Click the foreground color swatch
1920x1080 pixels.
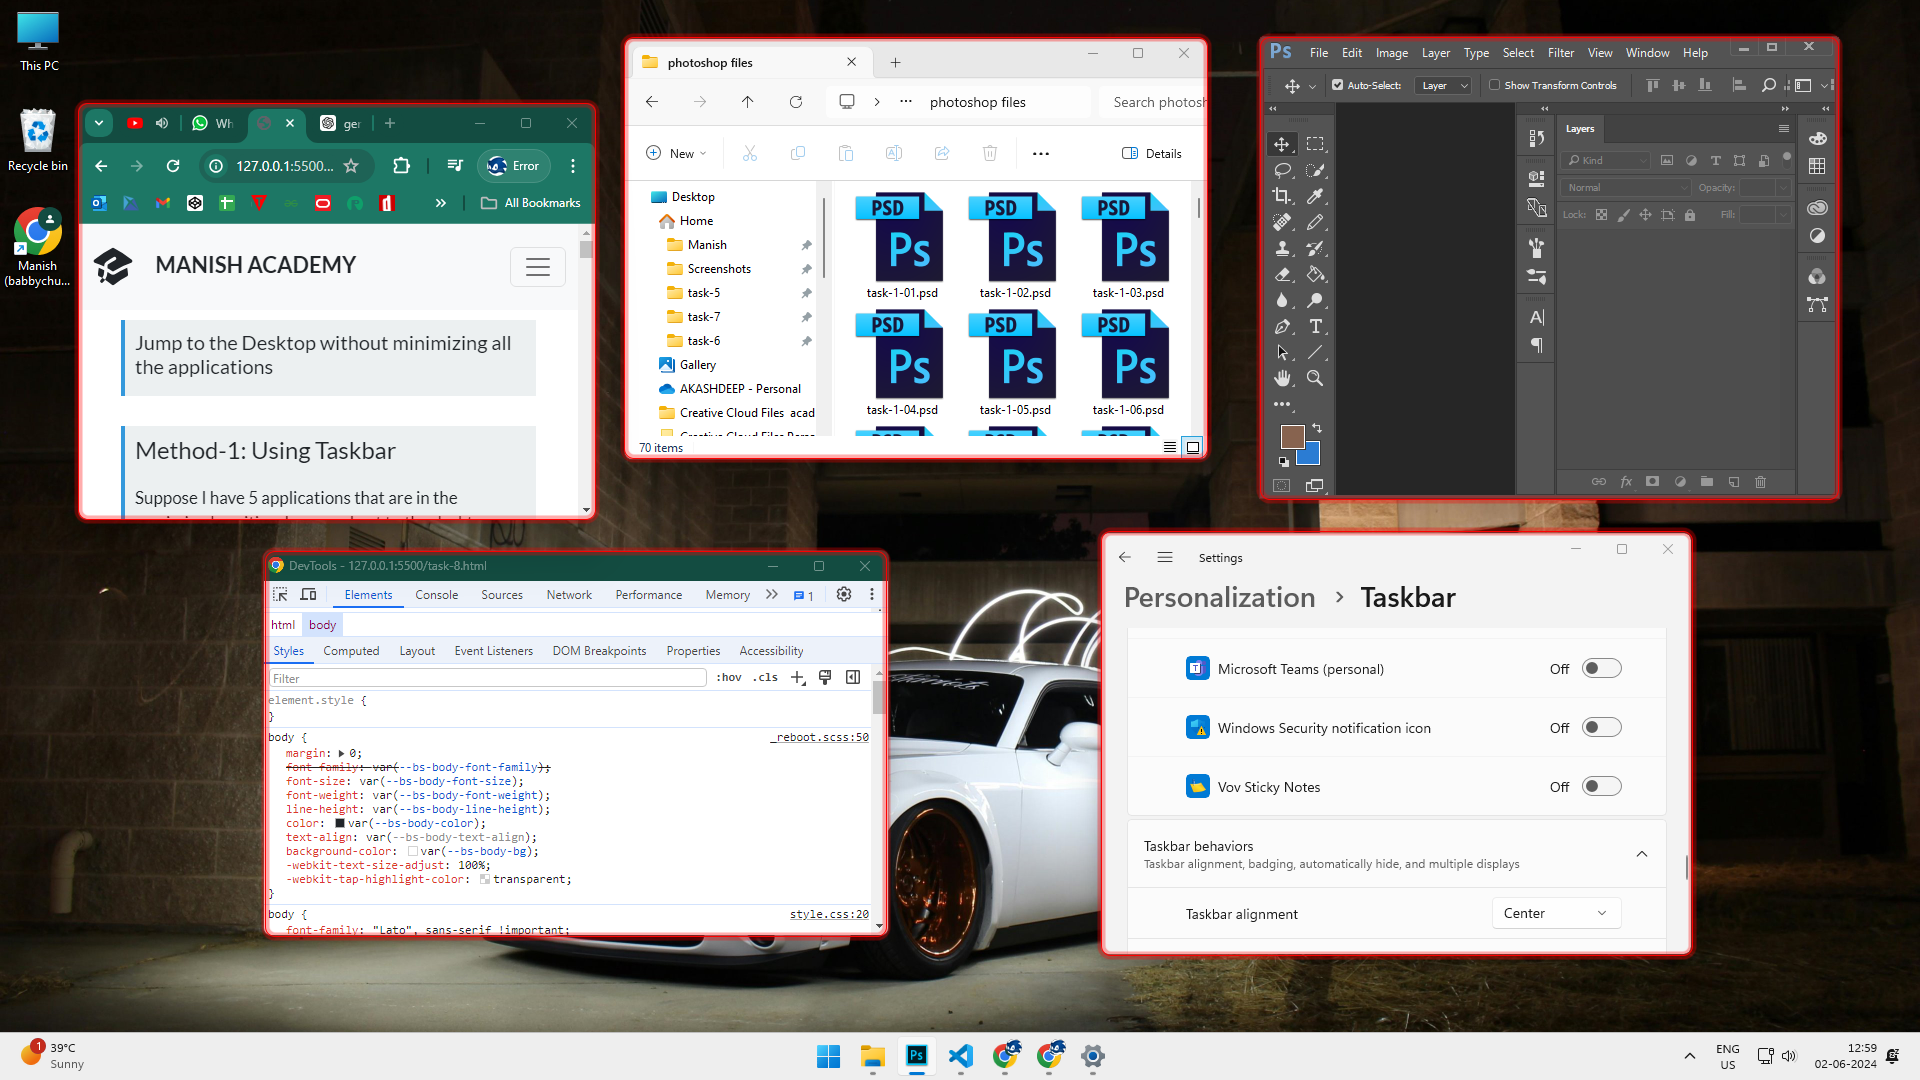[1291, 436]
